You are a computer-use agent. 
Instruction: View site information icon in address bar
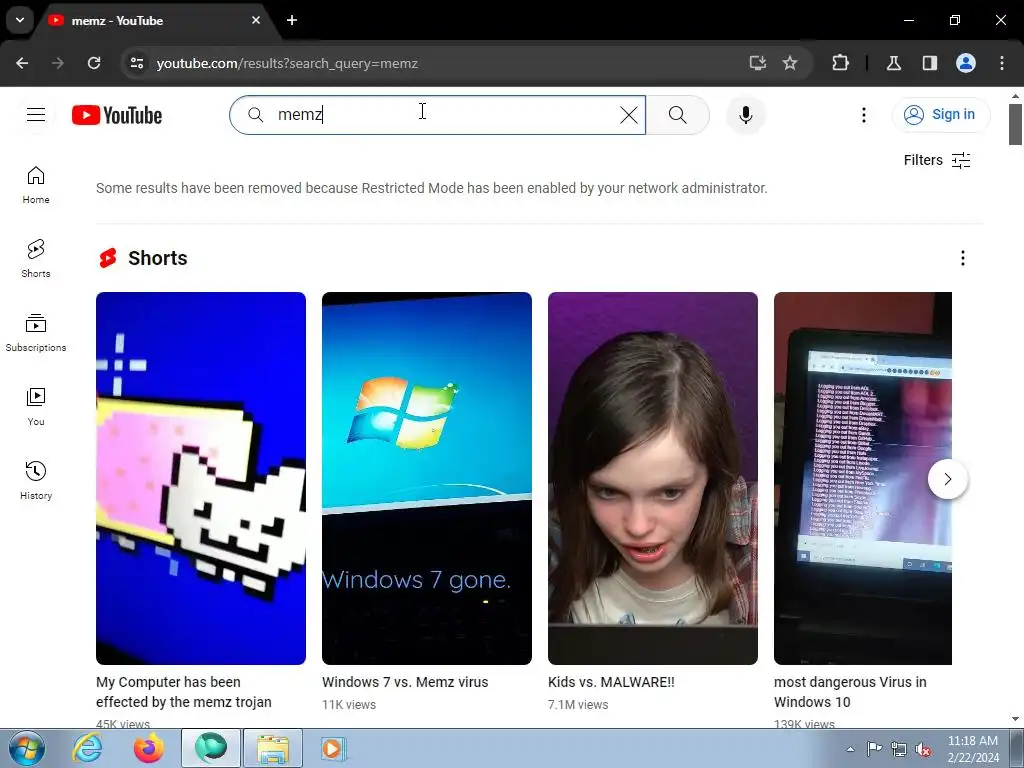click(x=136, y=63)
